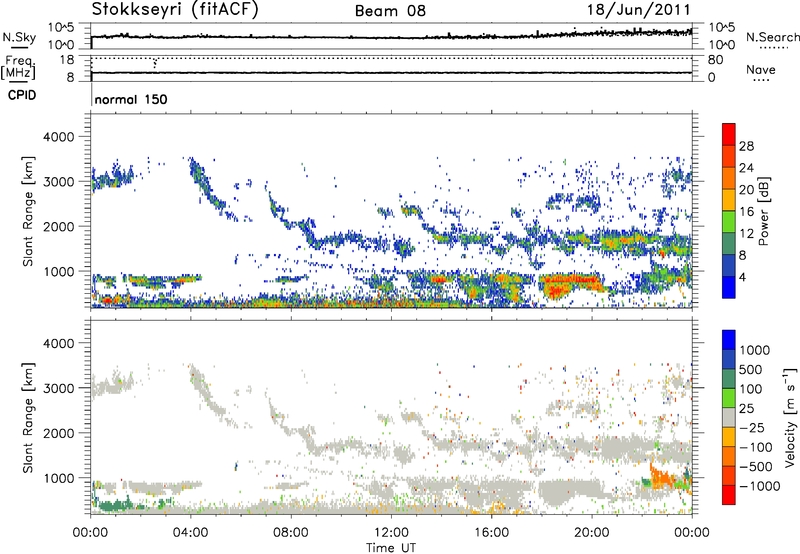Click the '-1000' tick on Velocity color bar
The height and width of the screenshot is (554, 800).
(760, 486)
